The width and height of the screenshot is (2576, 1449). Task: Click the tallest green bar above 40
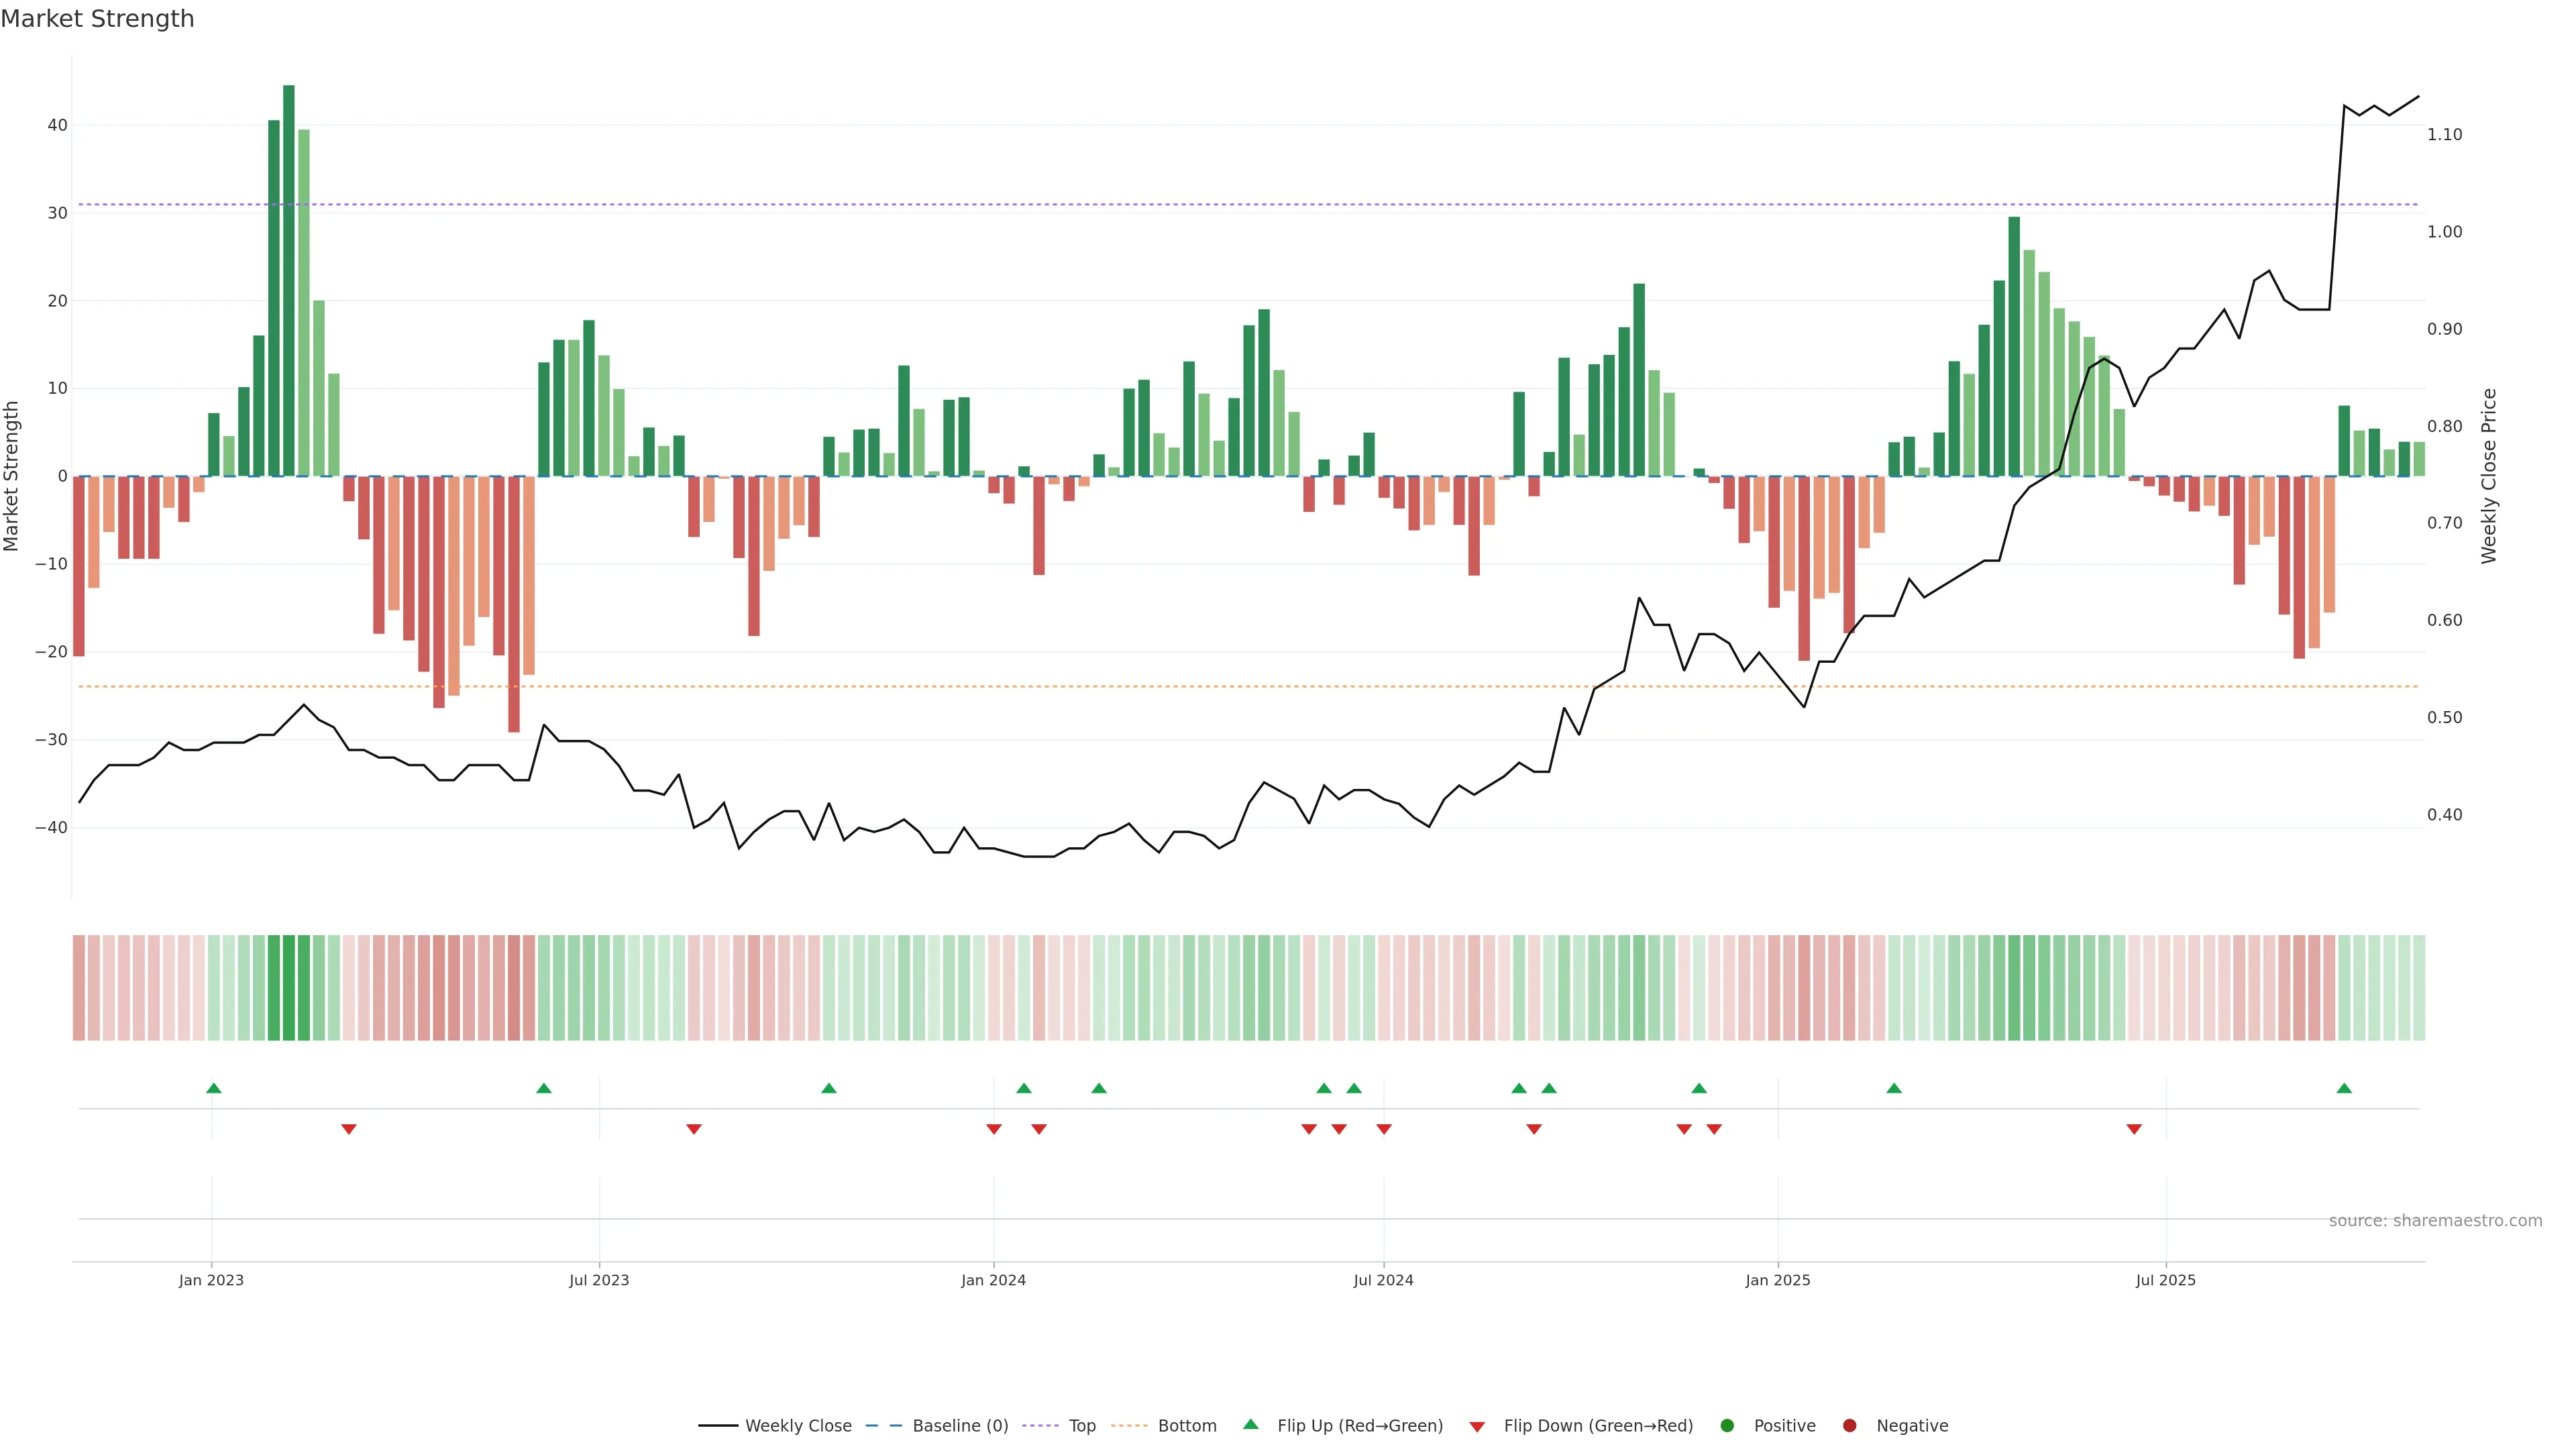pos(289,280)
